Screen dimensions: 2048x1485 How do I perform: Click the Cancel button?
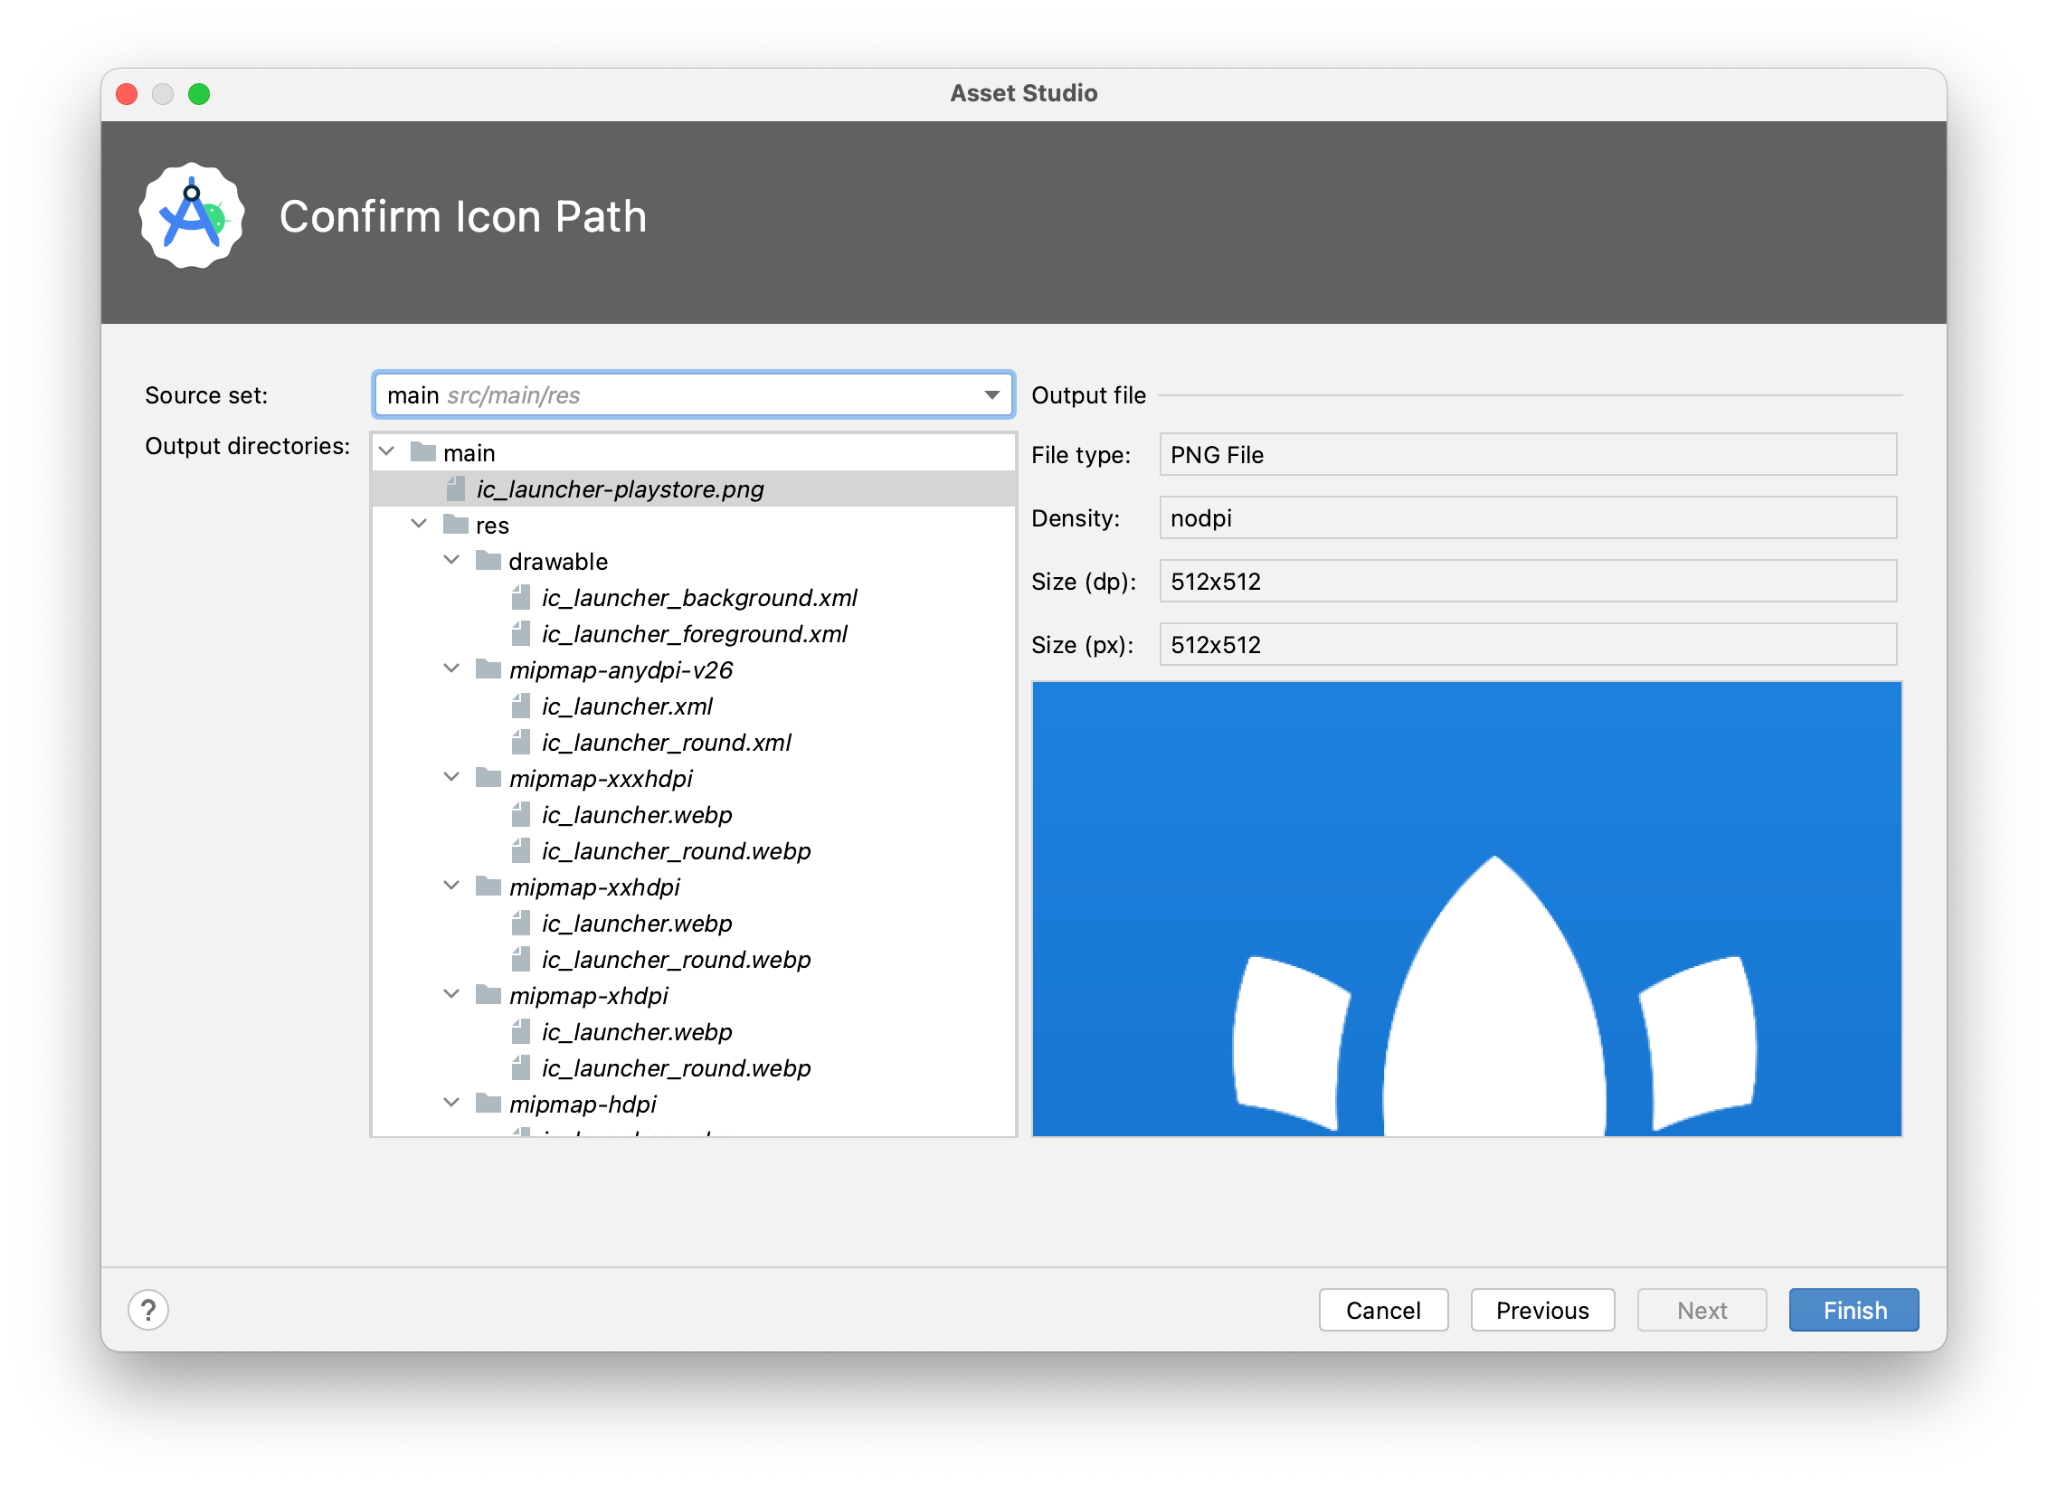pos(1382,1310)
